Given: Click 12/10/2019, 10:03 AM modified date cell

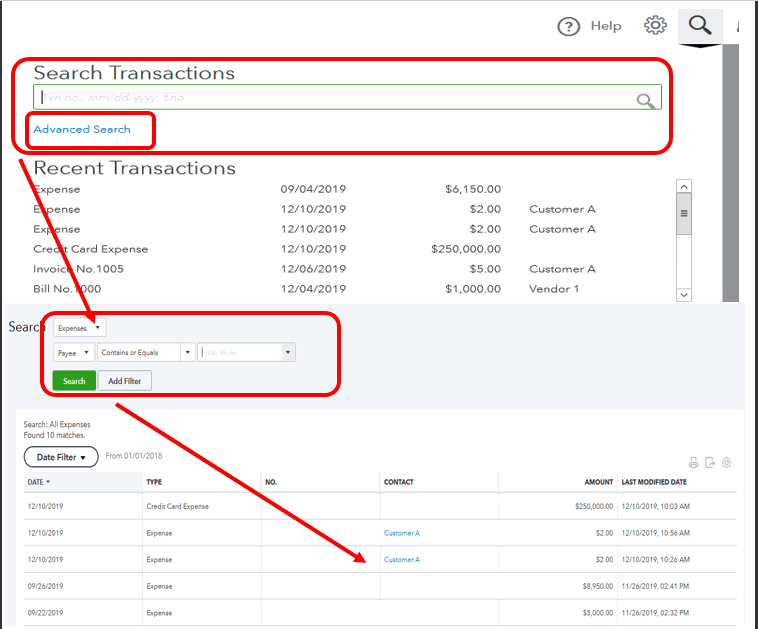Looking at the screenshot, I should point(656,506).
